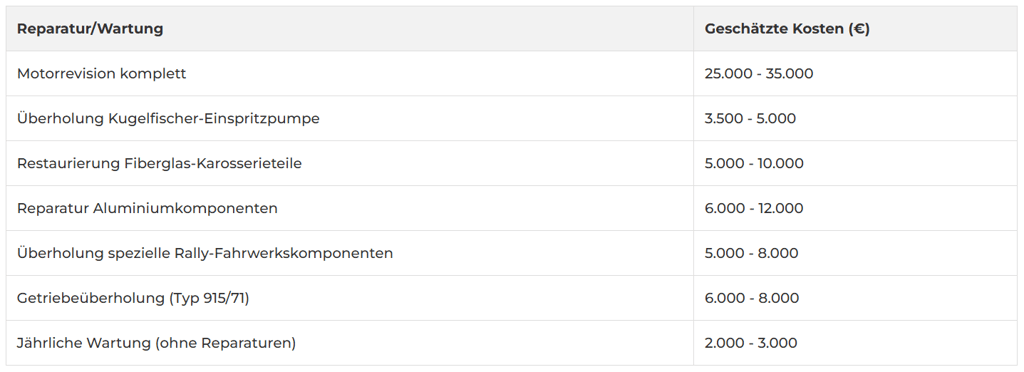Select the 2.000 - 3.000 cost value
Screen dimensions: 1024x372
pos(751,343)
